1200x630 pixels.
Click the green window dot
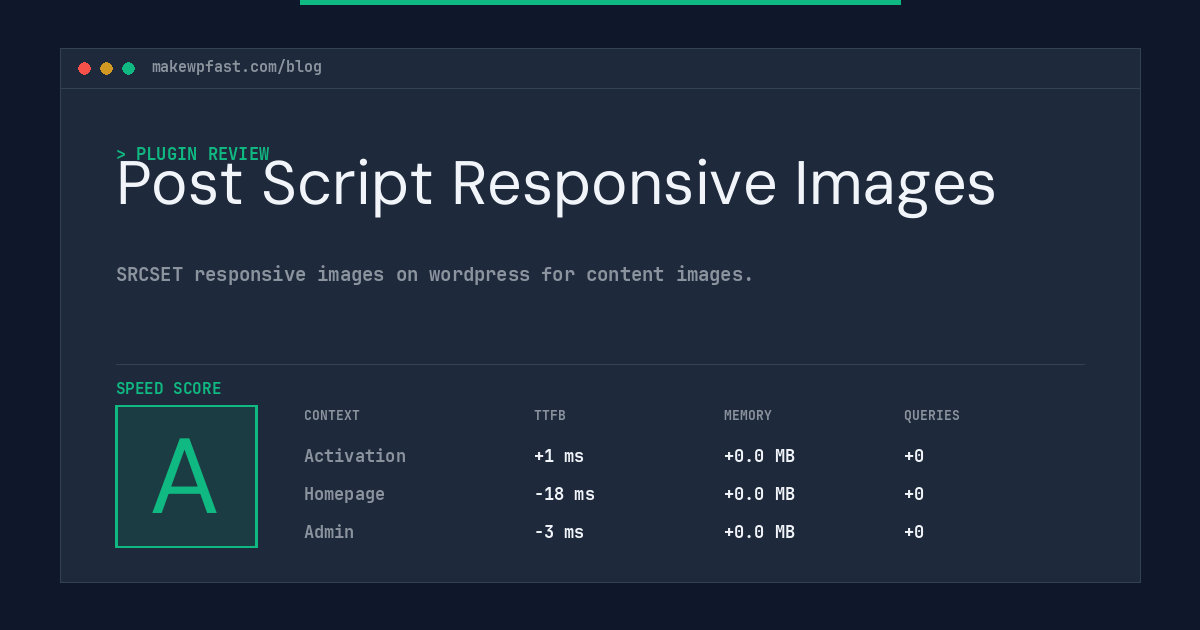pyautogui.click(x=128, y=68)
